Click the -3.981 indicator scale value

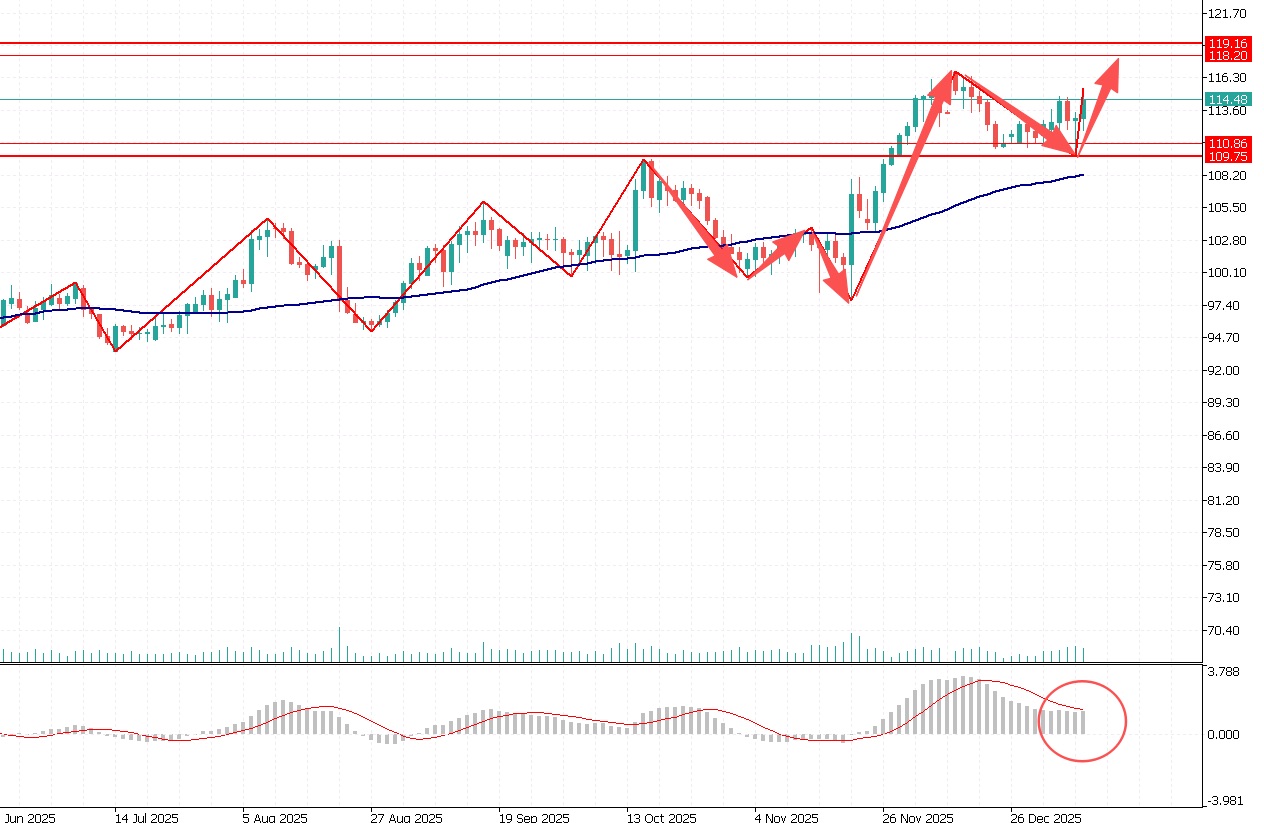(x=1224, y=800)
